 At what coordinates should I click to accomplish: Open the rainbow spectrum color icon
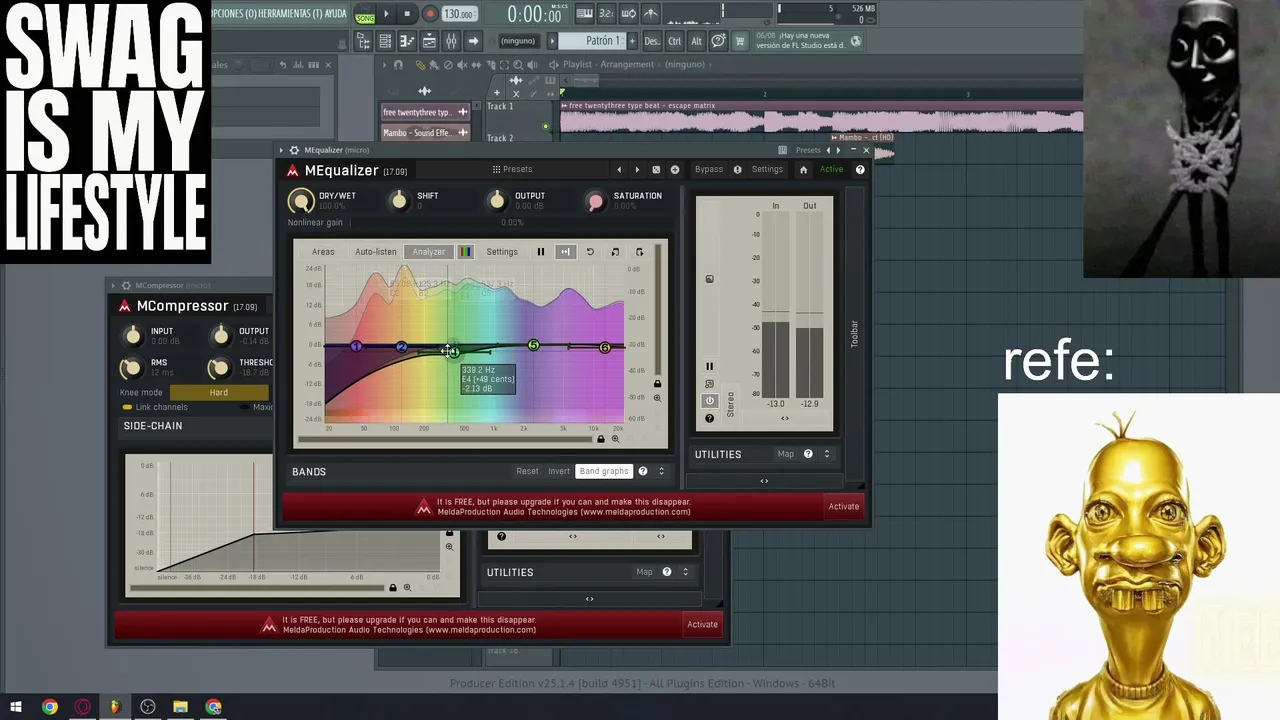tap(466, 252)
